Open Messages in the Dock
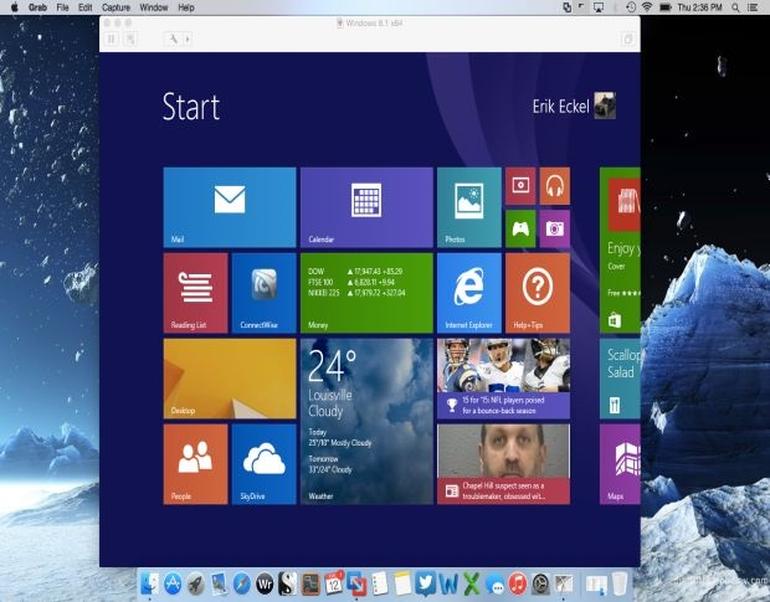This screenshot has width=770, height=602. click(495, 585)
